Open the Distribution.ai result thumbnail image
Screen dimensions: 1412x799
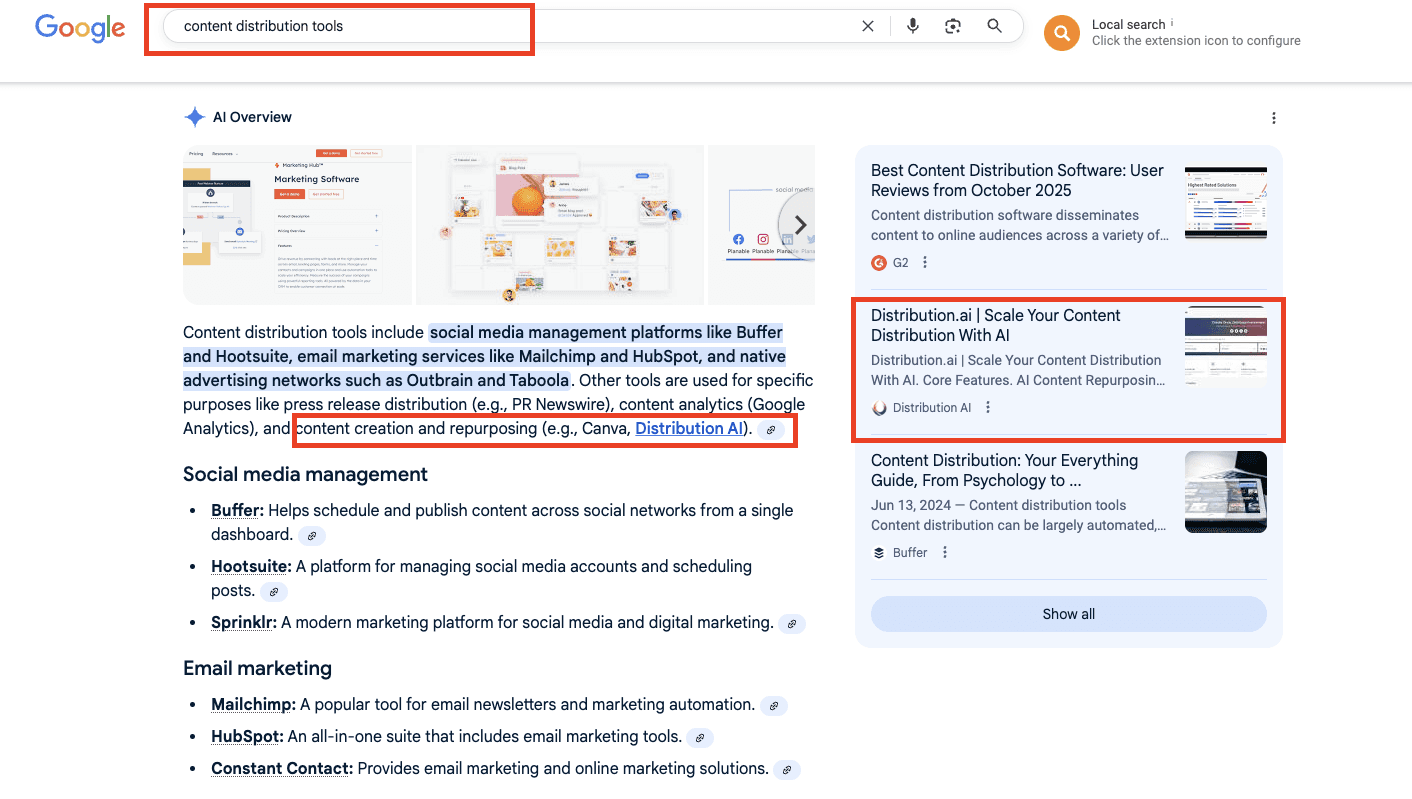point(1226,348)
